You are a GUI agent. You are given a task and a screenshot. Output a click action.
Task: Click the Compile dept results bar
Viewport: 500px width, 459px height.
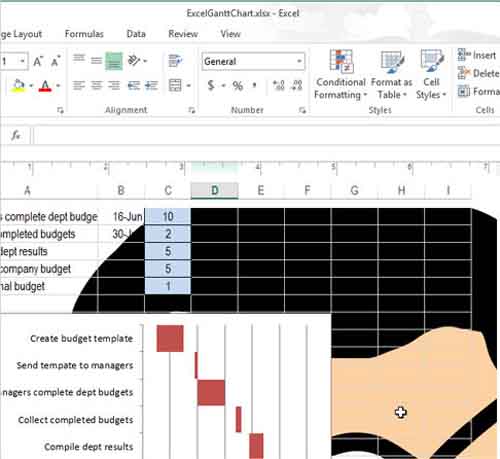[x=256, y=446]
